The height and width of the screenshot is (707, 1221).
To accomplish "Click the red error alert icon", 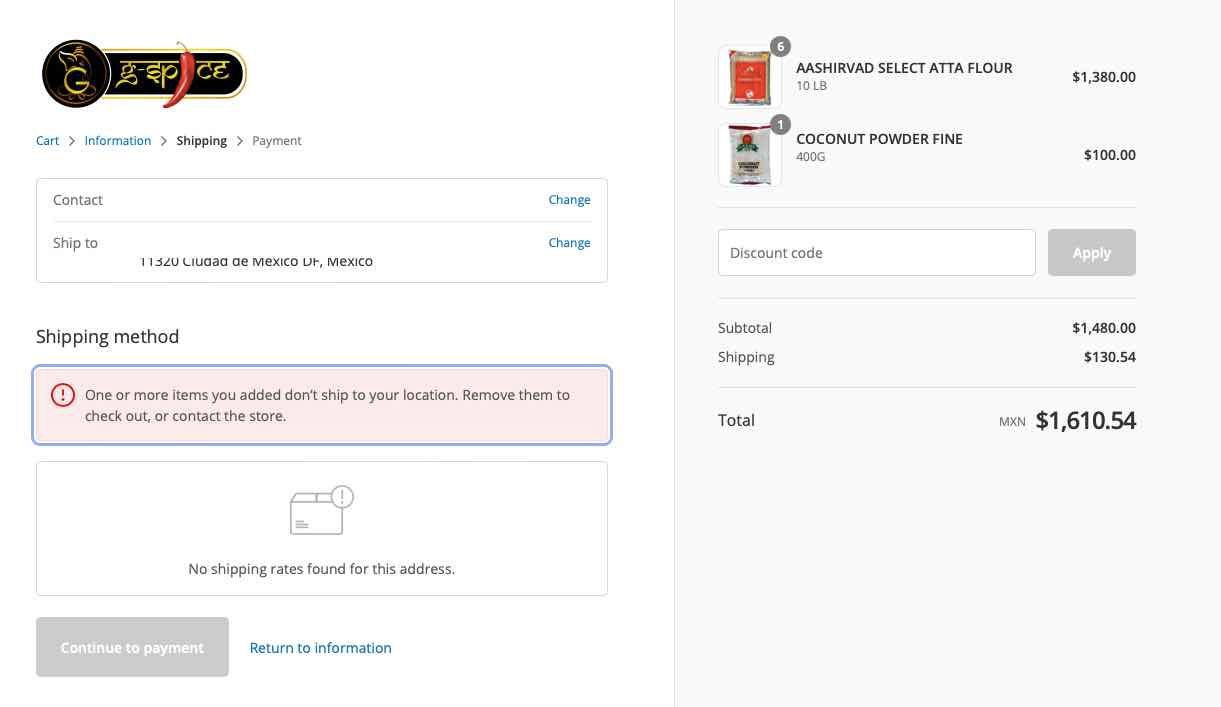I will coord(63,395).
